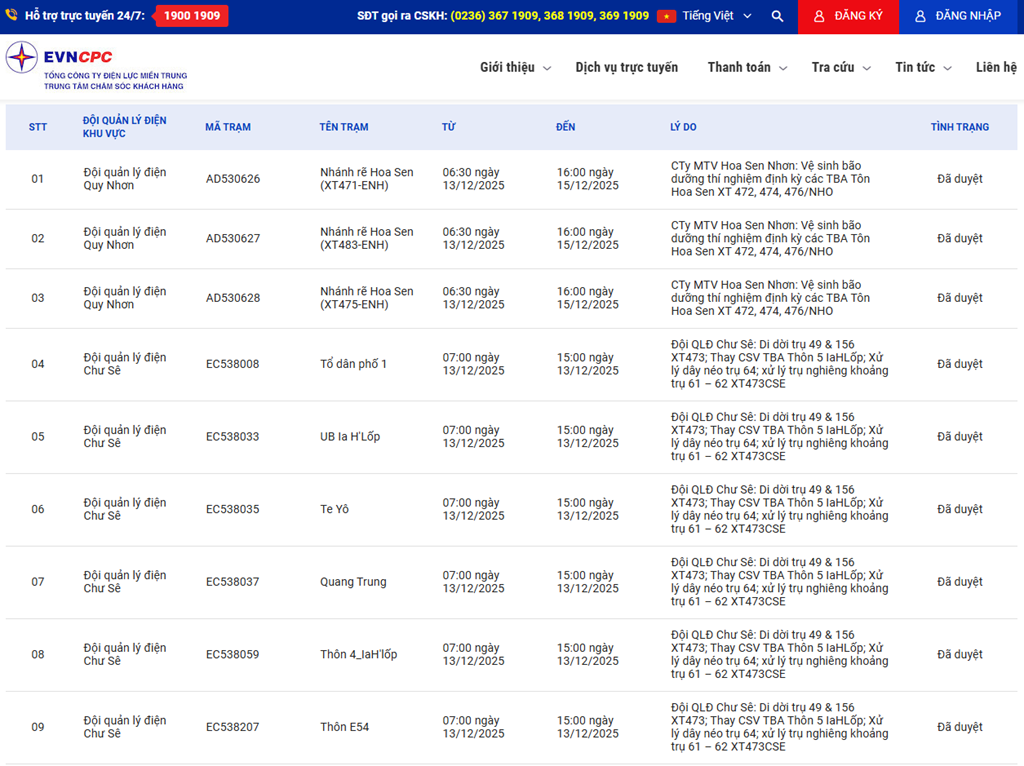This screenshot has width=1024, height=766.
Task: Click the Vietnam flag icon
Action: point(666,17)
